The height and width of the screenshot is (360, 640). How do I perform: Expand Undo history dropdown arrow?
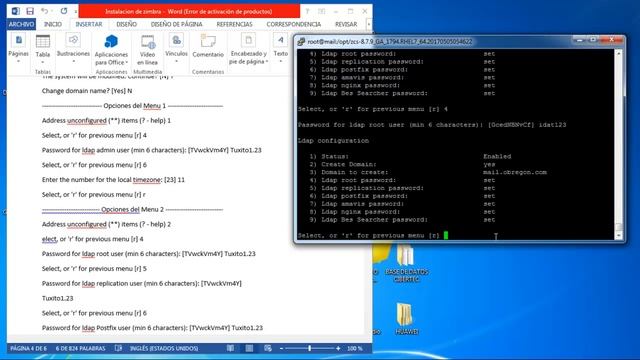52,11
